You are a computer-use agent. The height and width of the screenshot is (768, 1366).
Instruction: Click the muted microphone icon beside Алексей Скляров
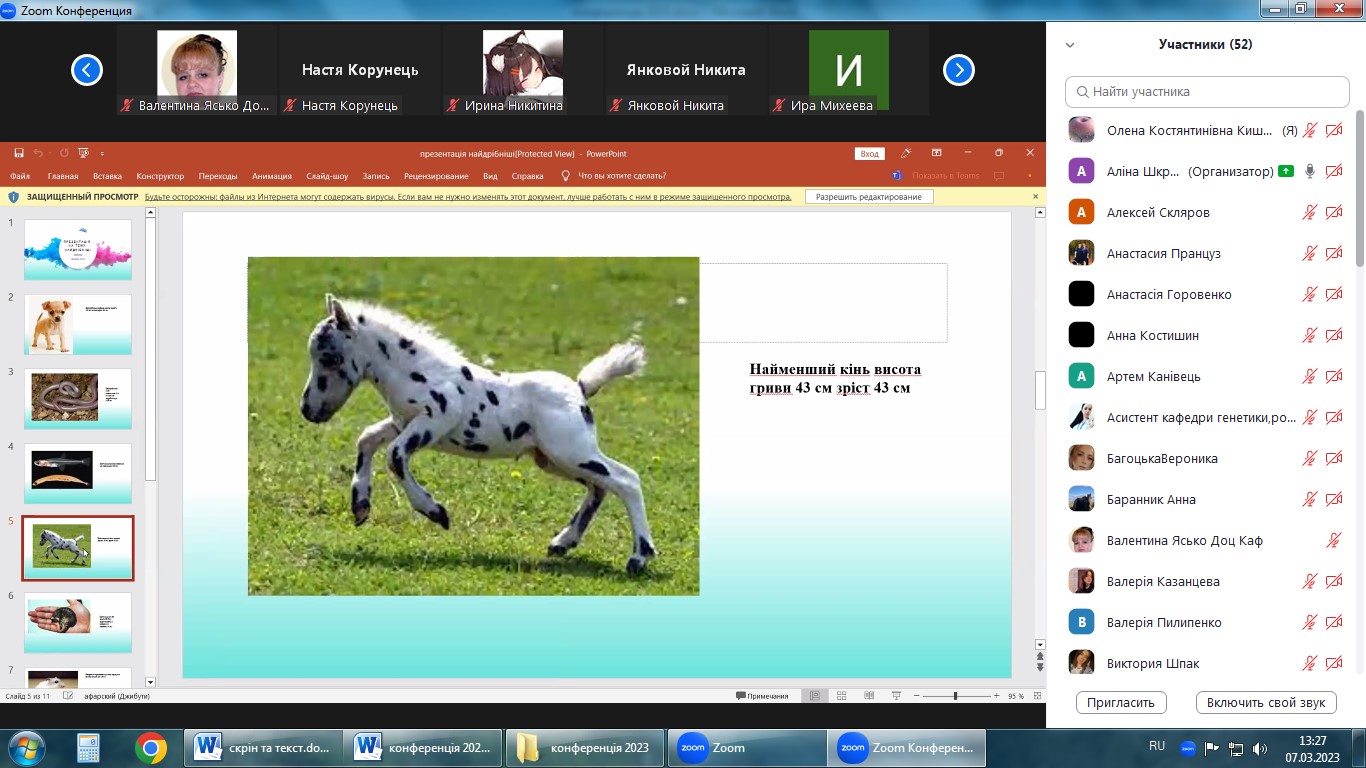pyautogui.click(x=1309, y=212)
